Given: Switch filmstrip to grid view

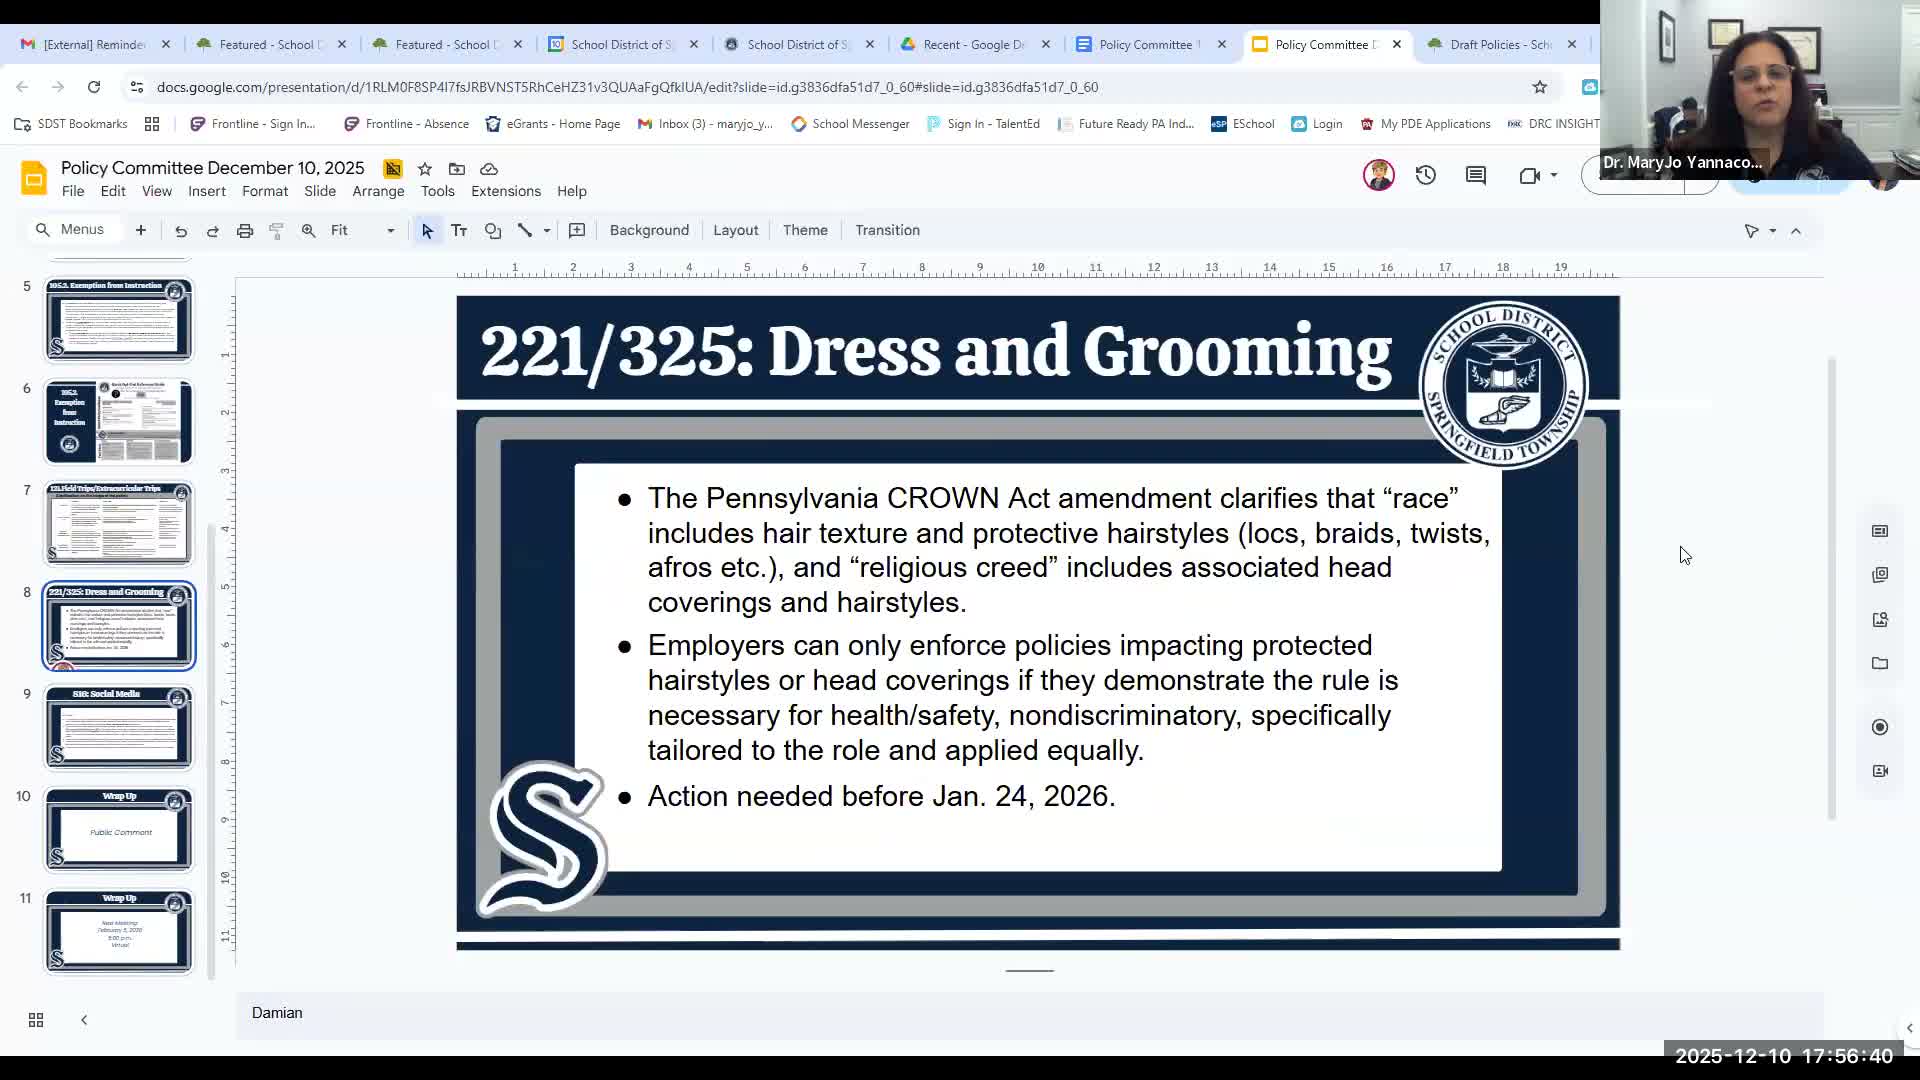Looking at the screenshot, I should click(x=35, y=1019).
